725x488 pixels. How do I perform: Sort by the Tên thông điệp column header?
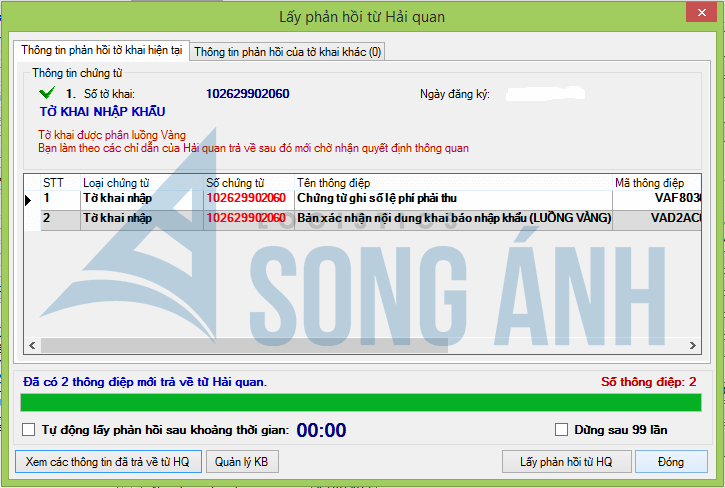pyautogui.click(x=453, y=182)
